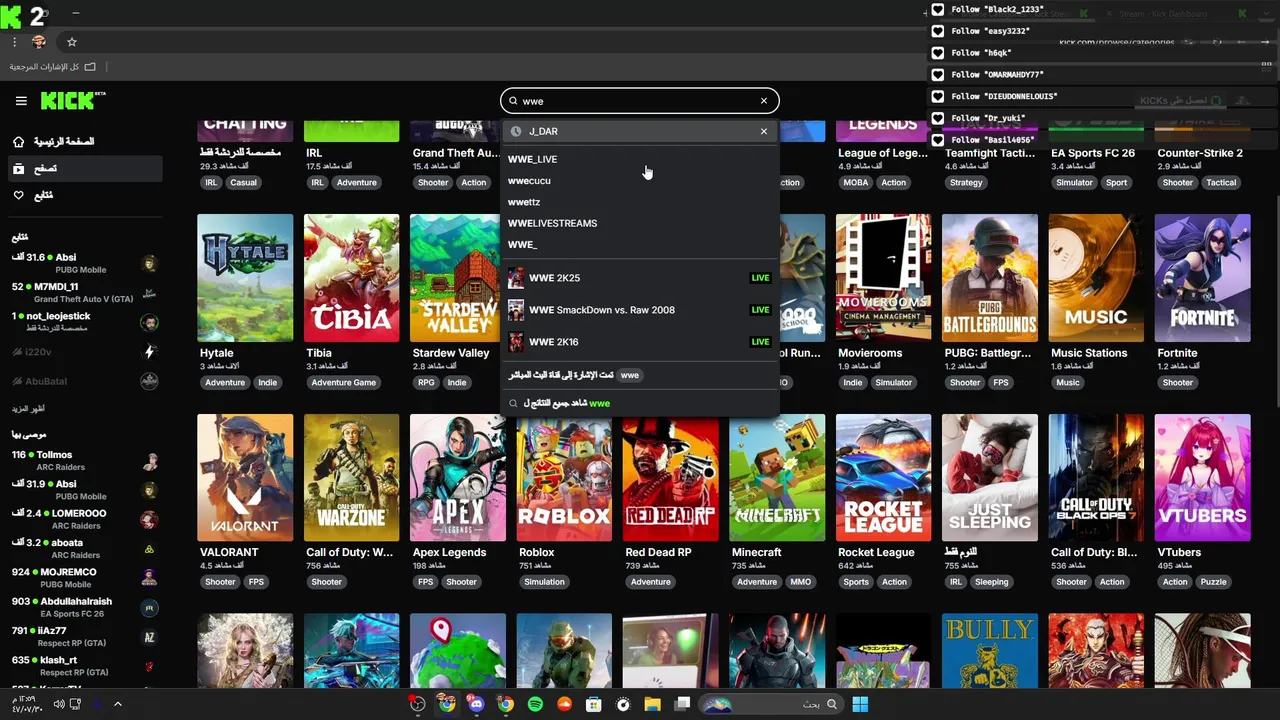Open Spotify from the taskbar
Viewport: 1280px width, 720px height.
pos(535,704)
